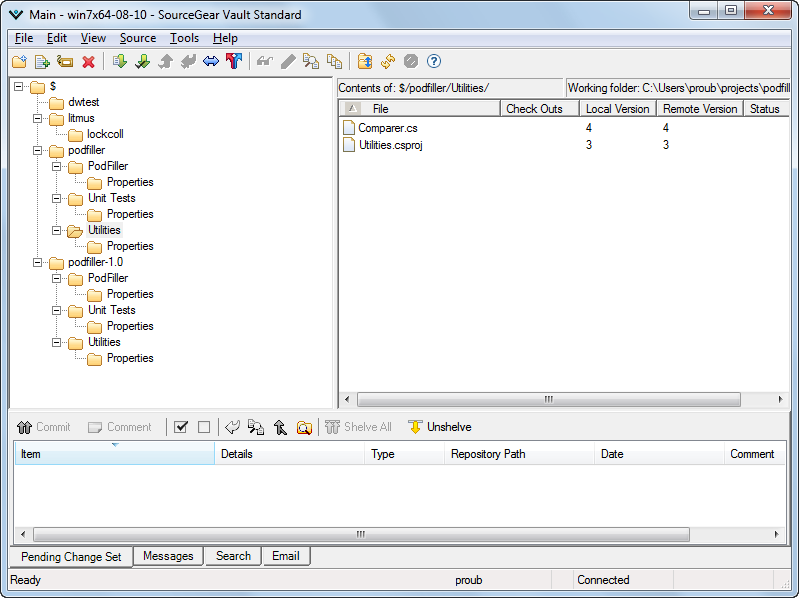The width and height of the screenshot is (799, 598).
Task: Open the Edit menu
Action: point(57,38)
